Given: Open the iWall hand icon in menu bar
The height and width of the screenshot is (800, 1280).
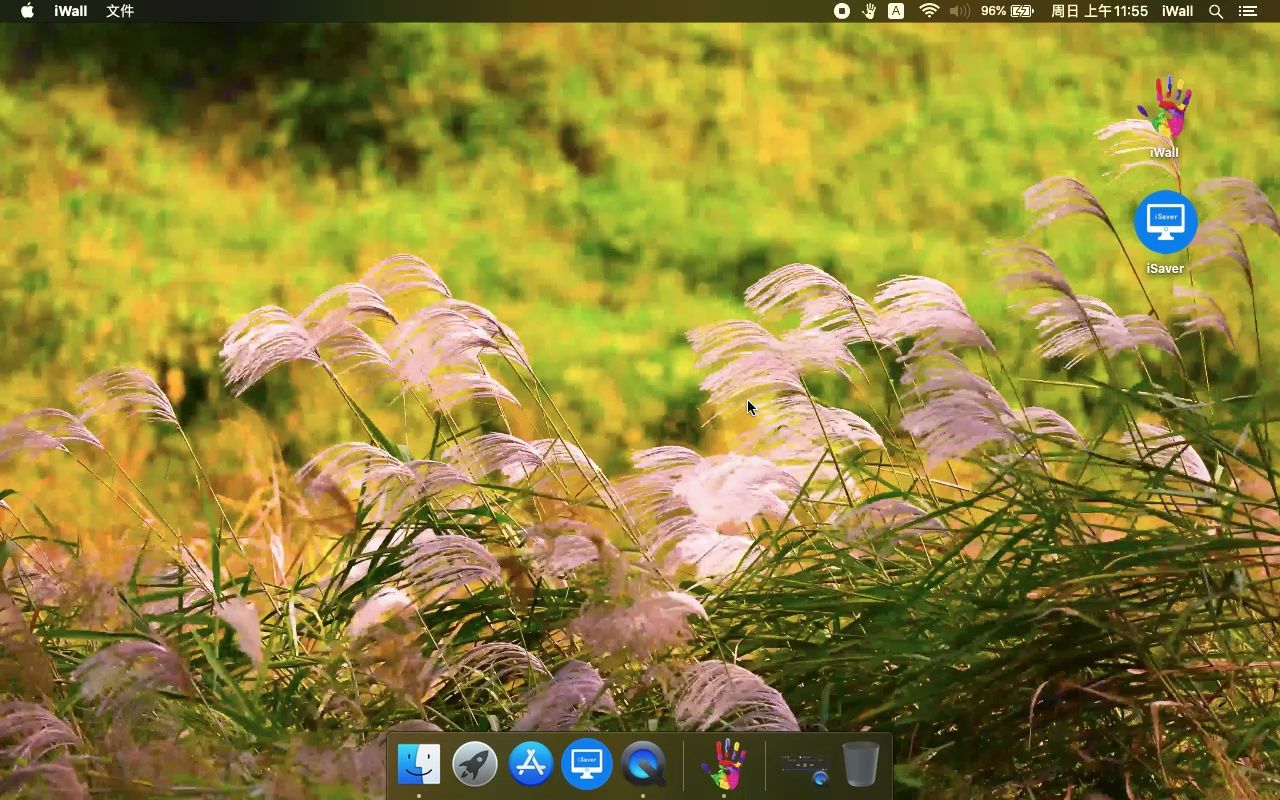Looking at the screenshot, I should pos(869,11).
